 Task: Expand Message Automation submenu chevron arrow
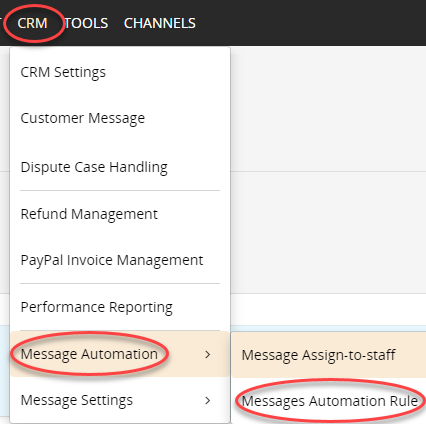click(208, 354)
